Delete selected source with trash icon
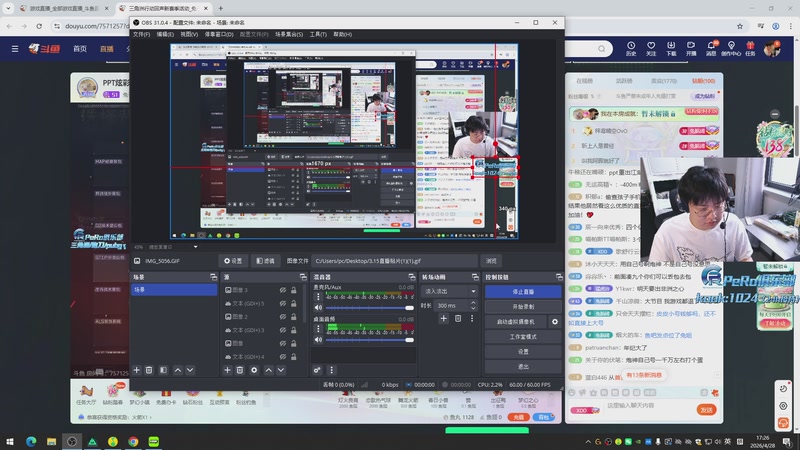The image size is (800, 450). click(x=240, y=370)
